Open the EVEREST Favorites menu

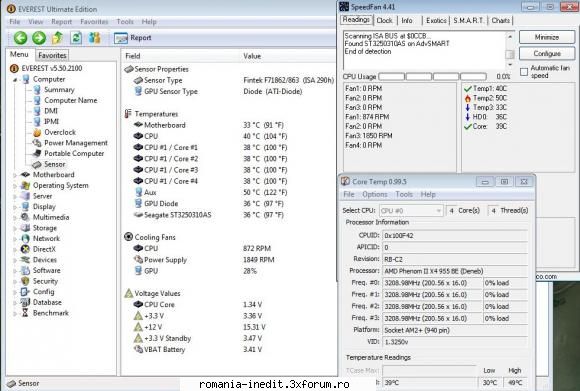[94, 22]
